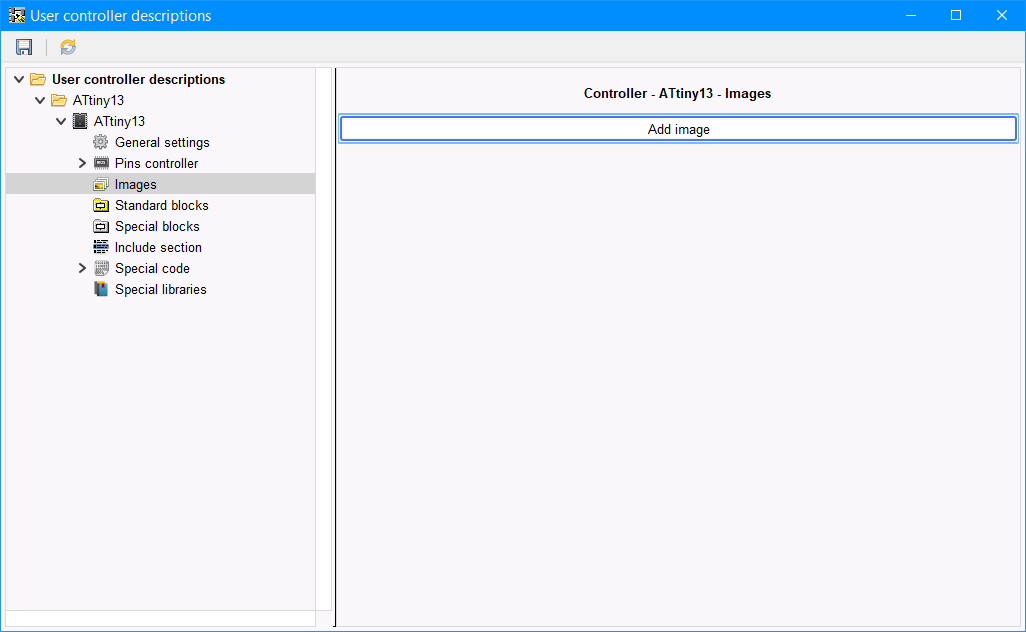Viewport: 1026px width, 632px height.
Task: Click the Special blocks folder icon
Action: 101,226
